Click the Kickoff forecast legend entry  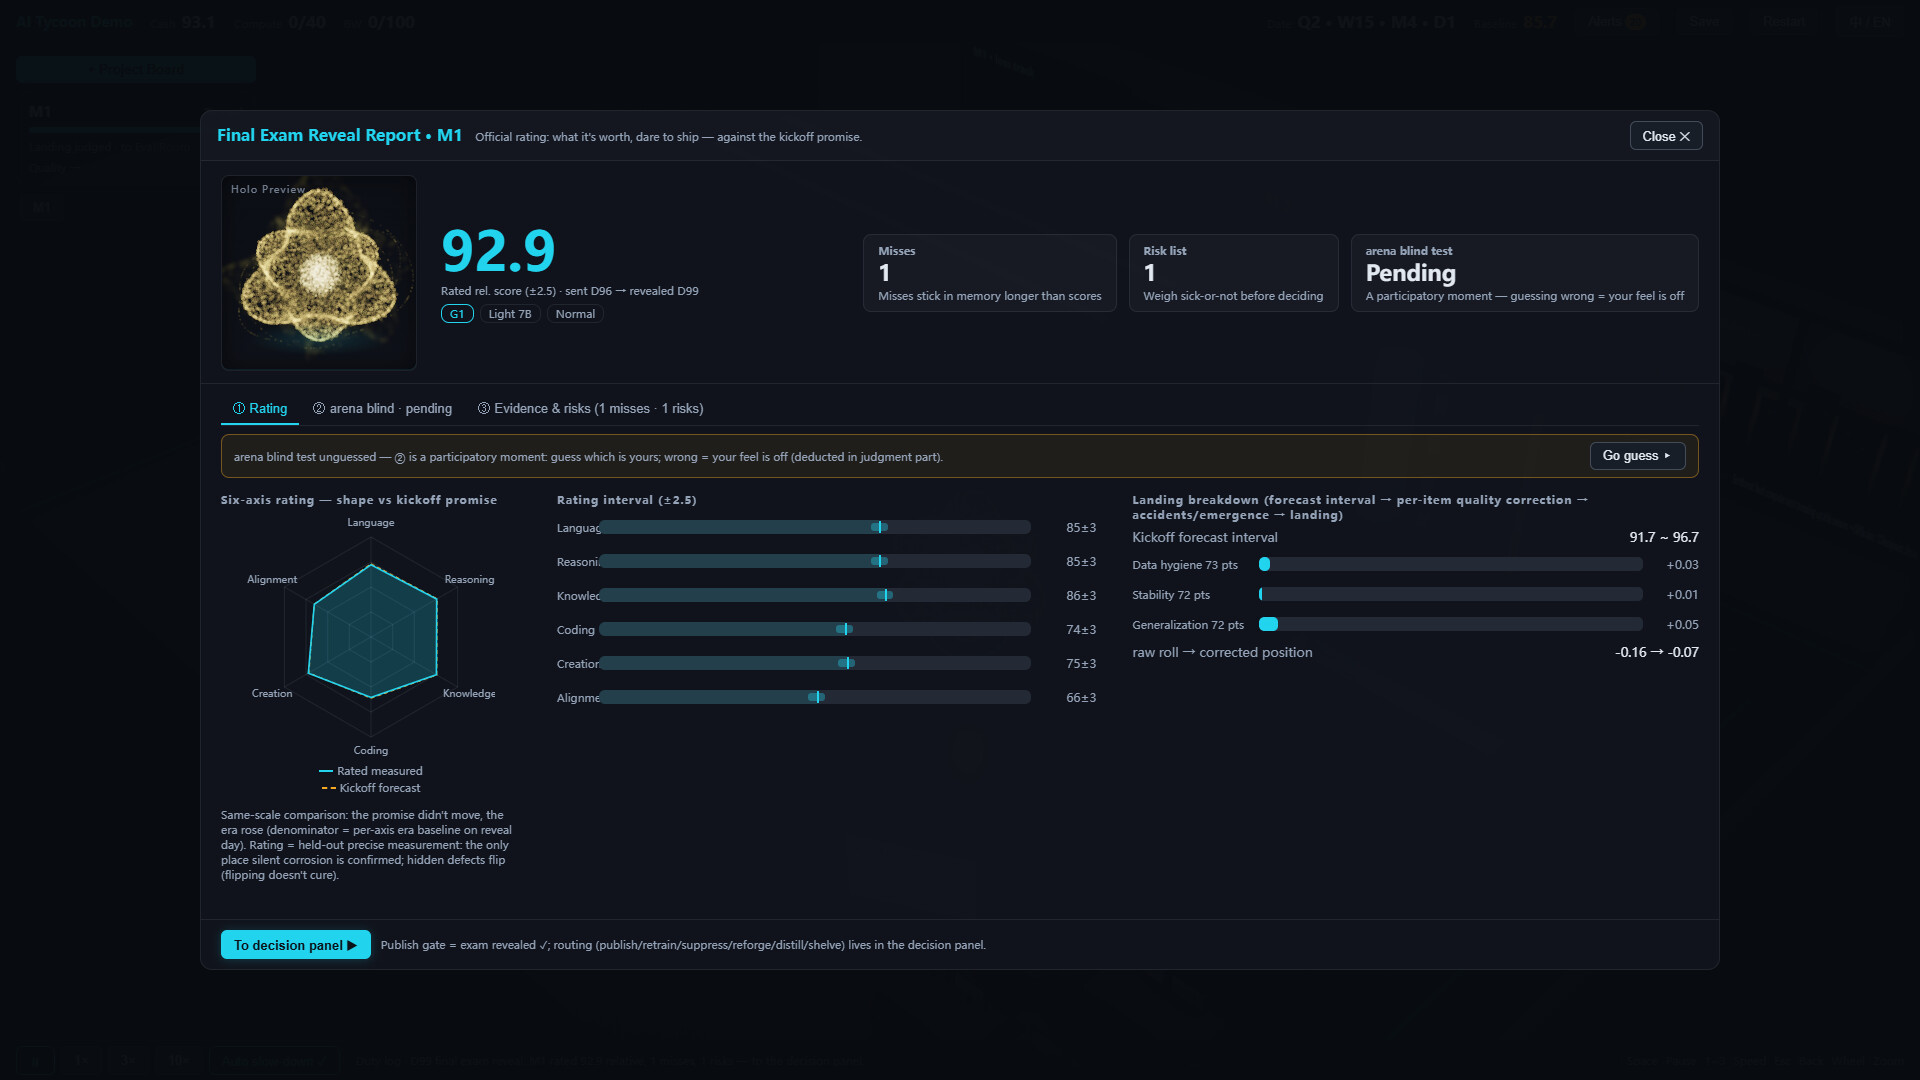[x=371, y=788]
